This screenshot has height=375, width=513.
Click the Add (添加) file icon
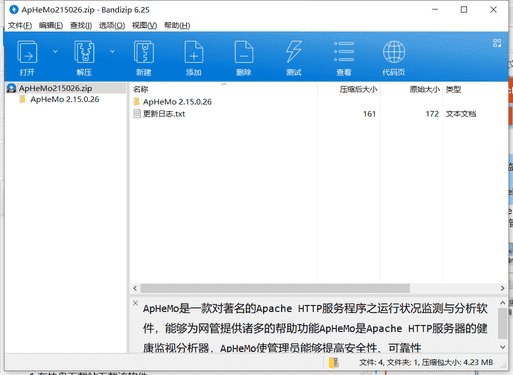[x=194, y=52]
